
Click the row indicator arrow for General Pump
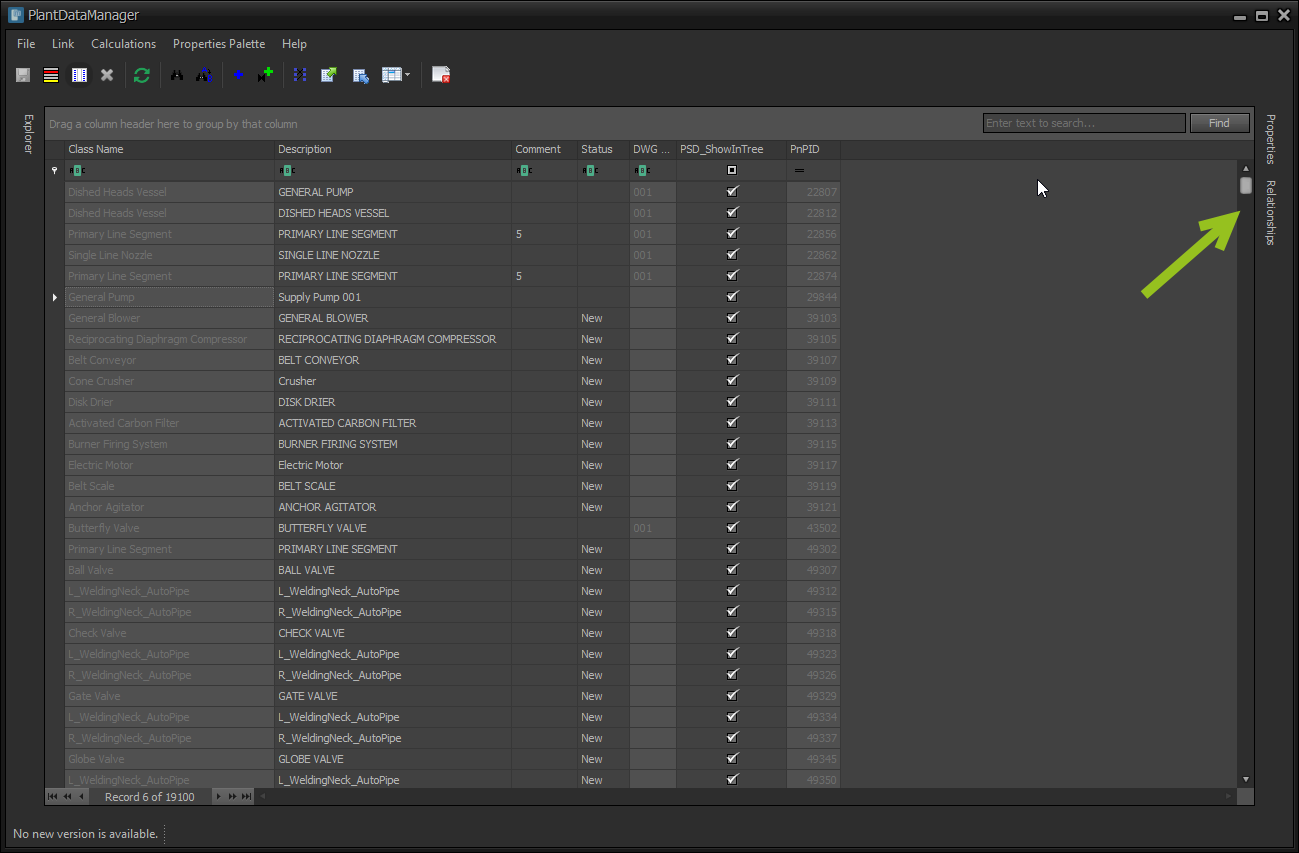pos(55,297)
